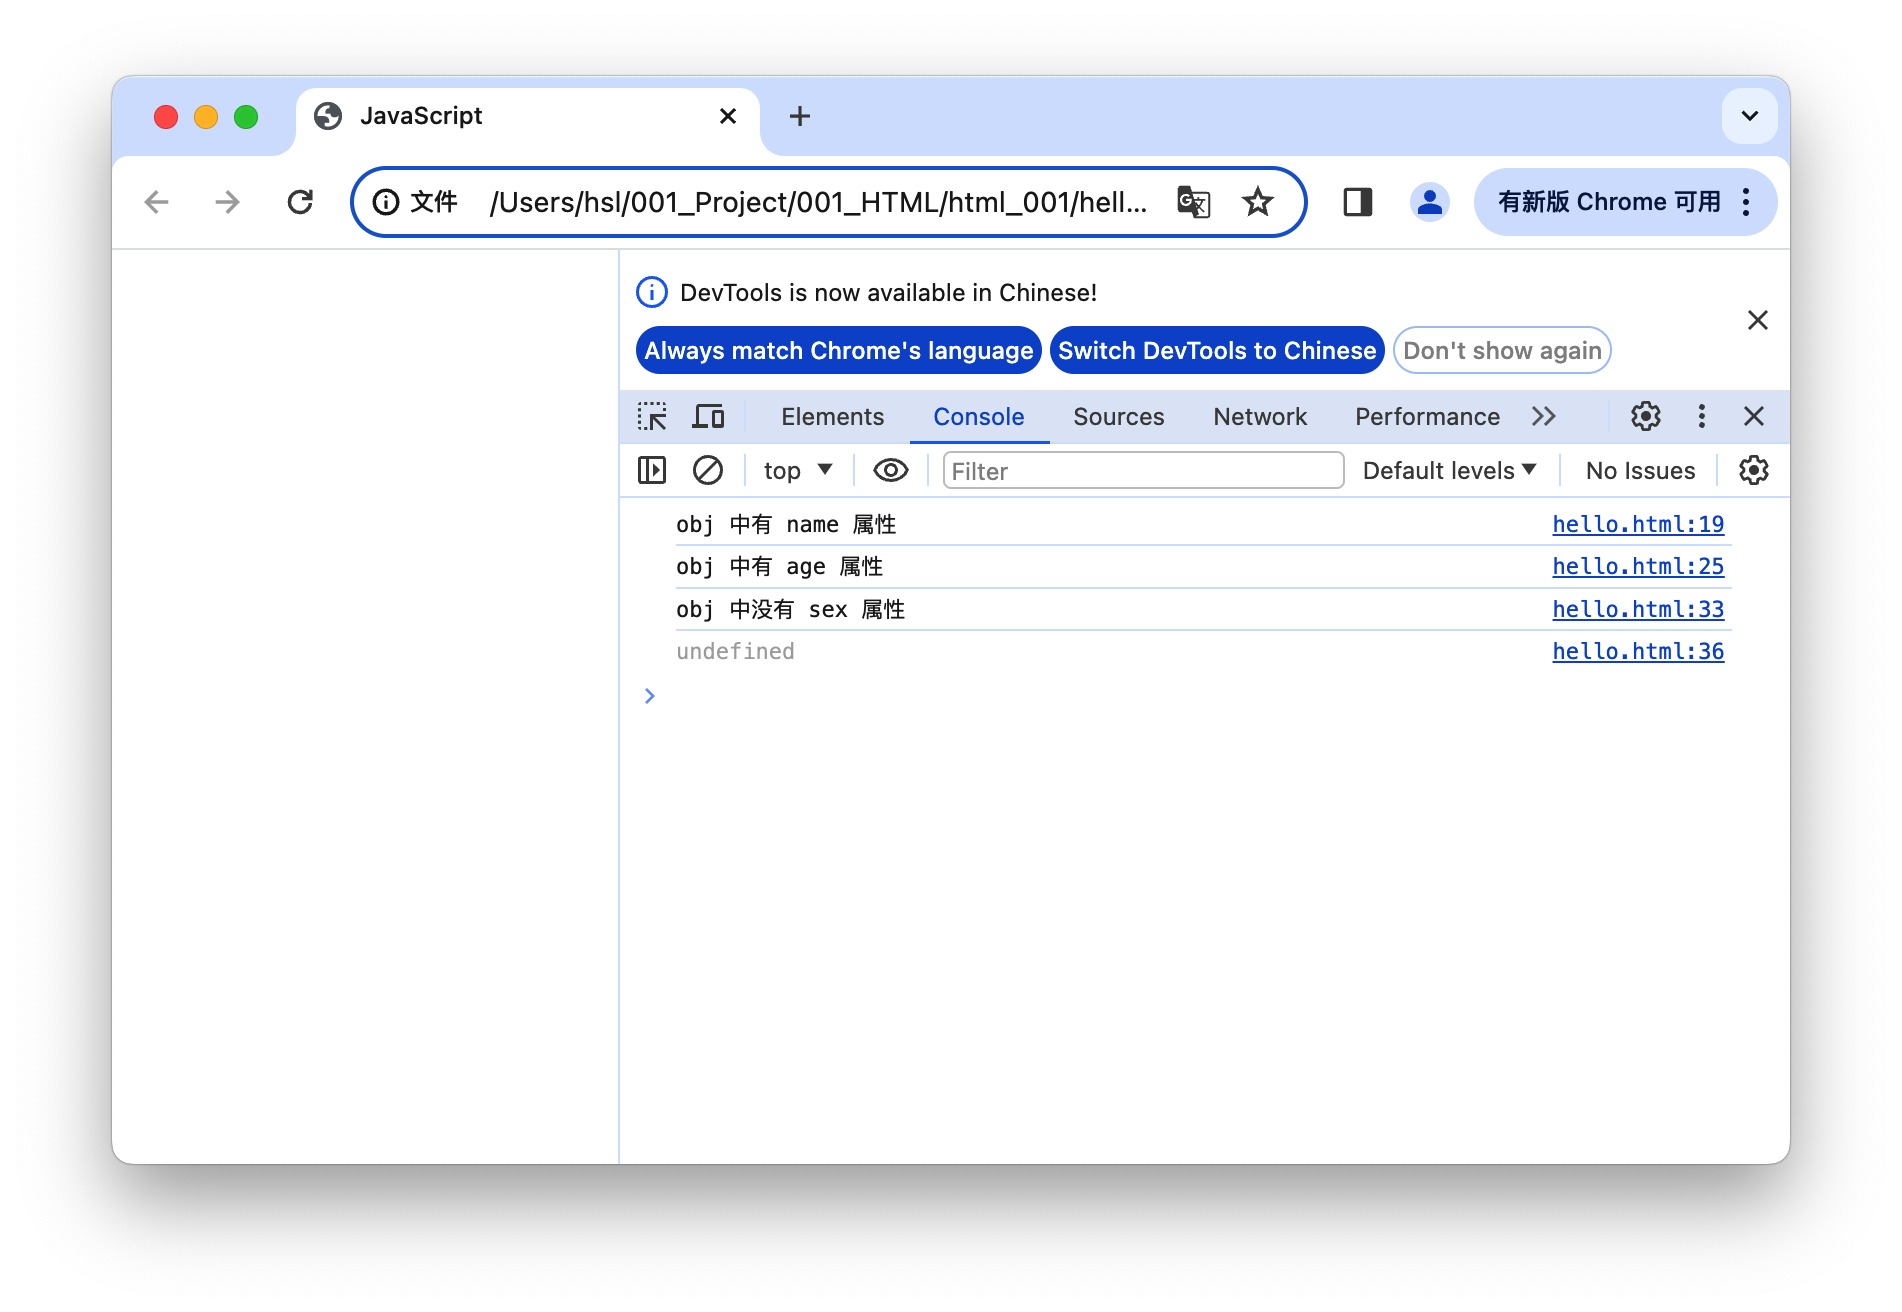Open the Google Translate icon
Screen dimensions: 1902x1312
pos(1193,202)
